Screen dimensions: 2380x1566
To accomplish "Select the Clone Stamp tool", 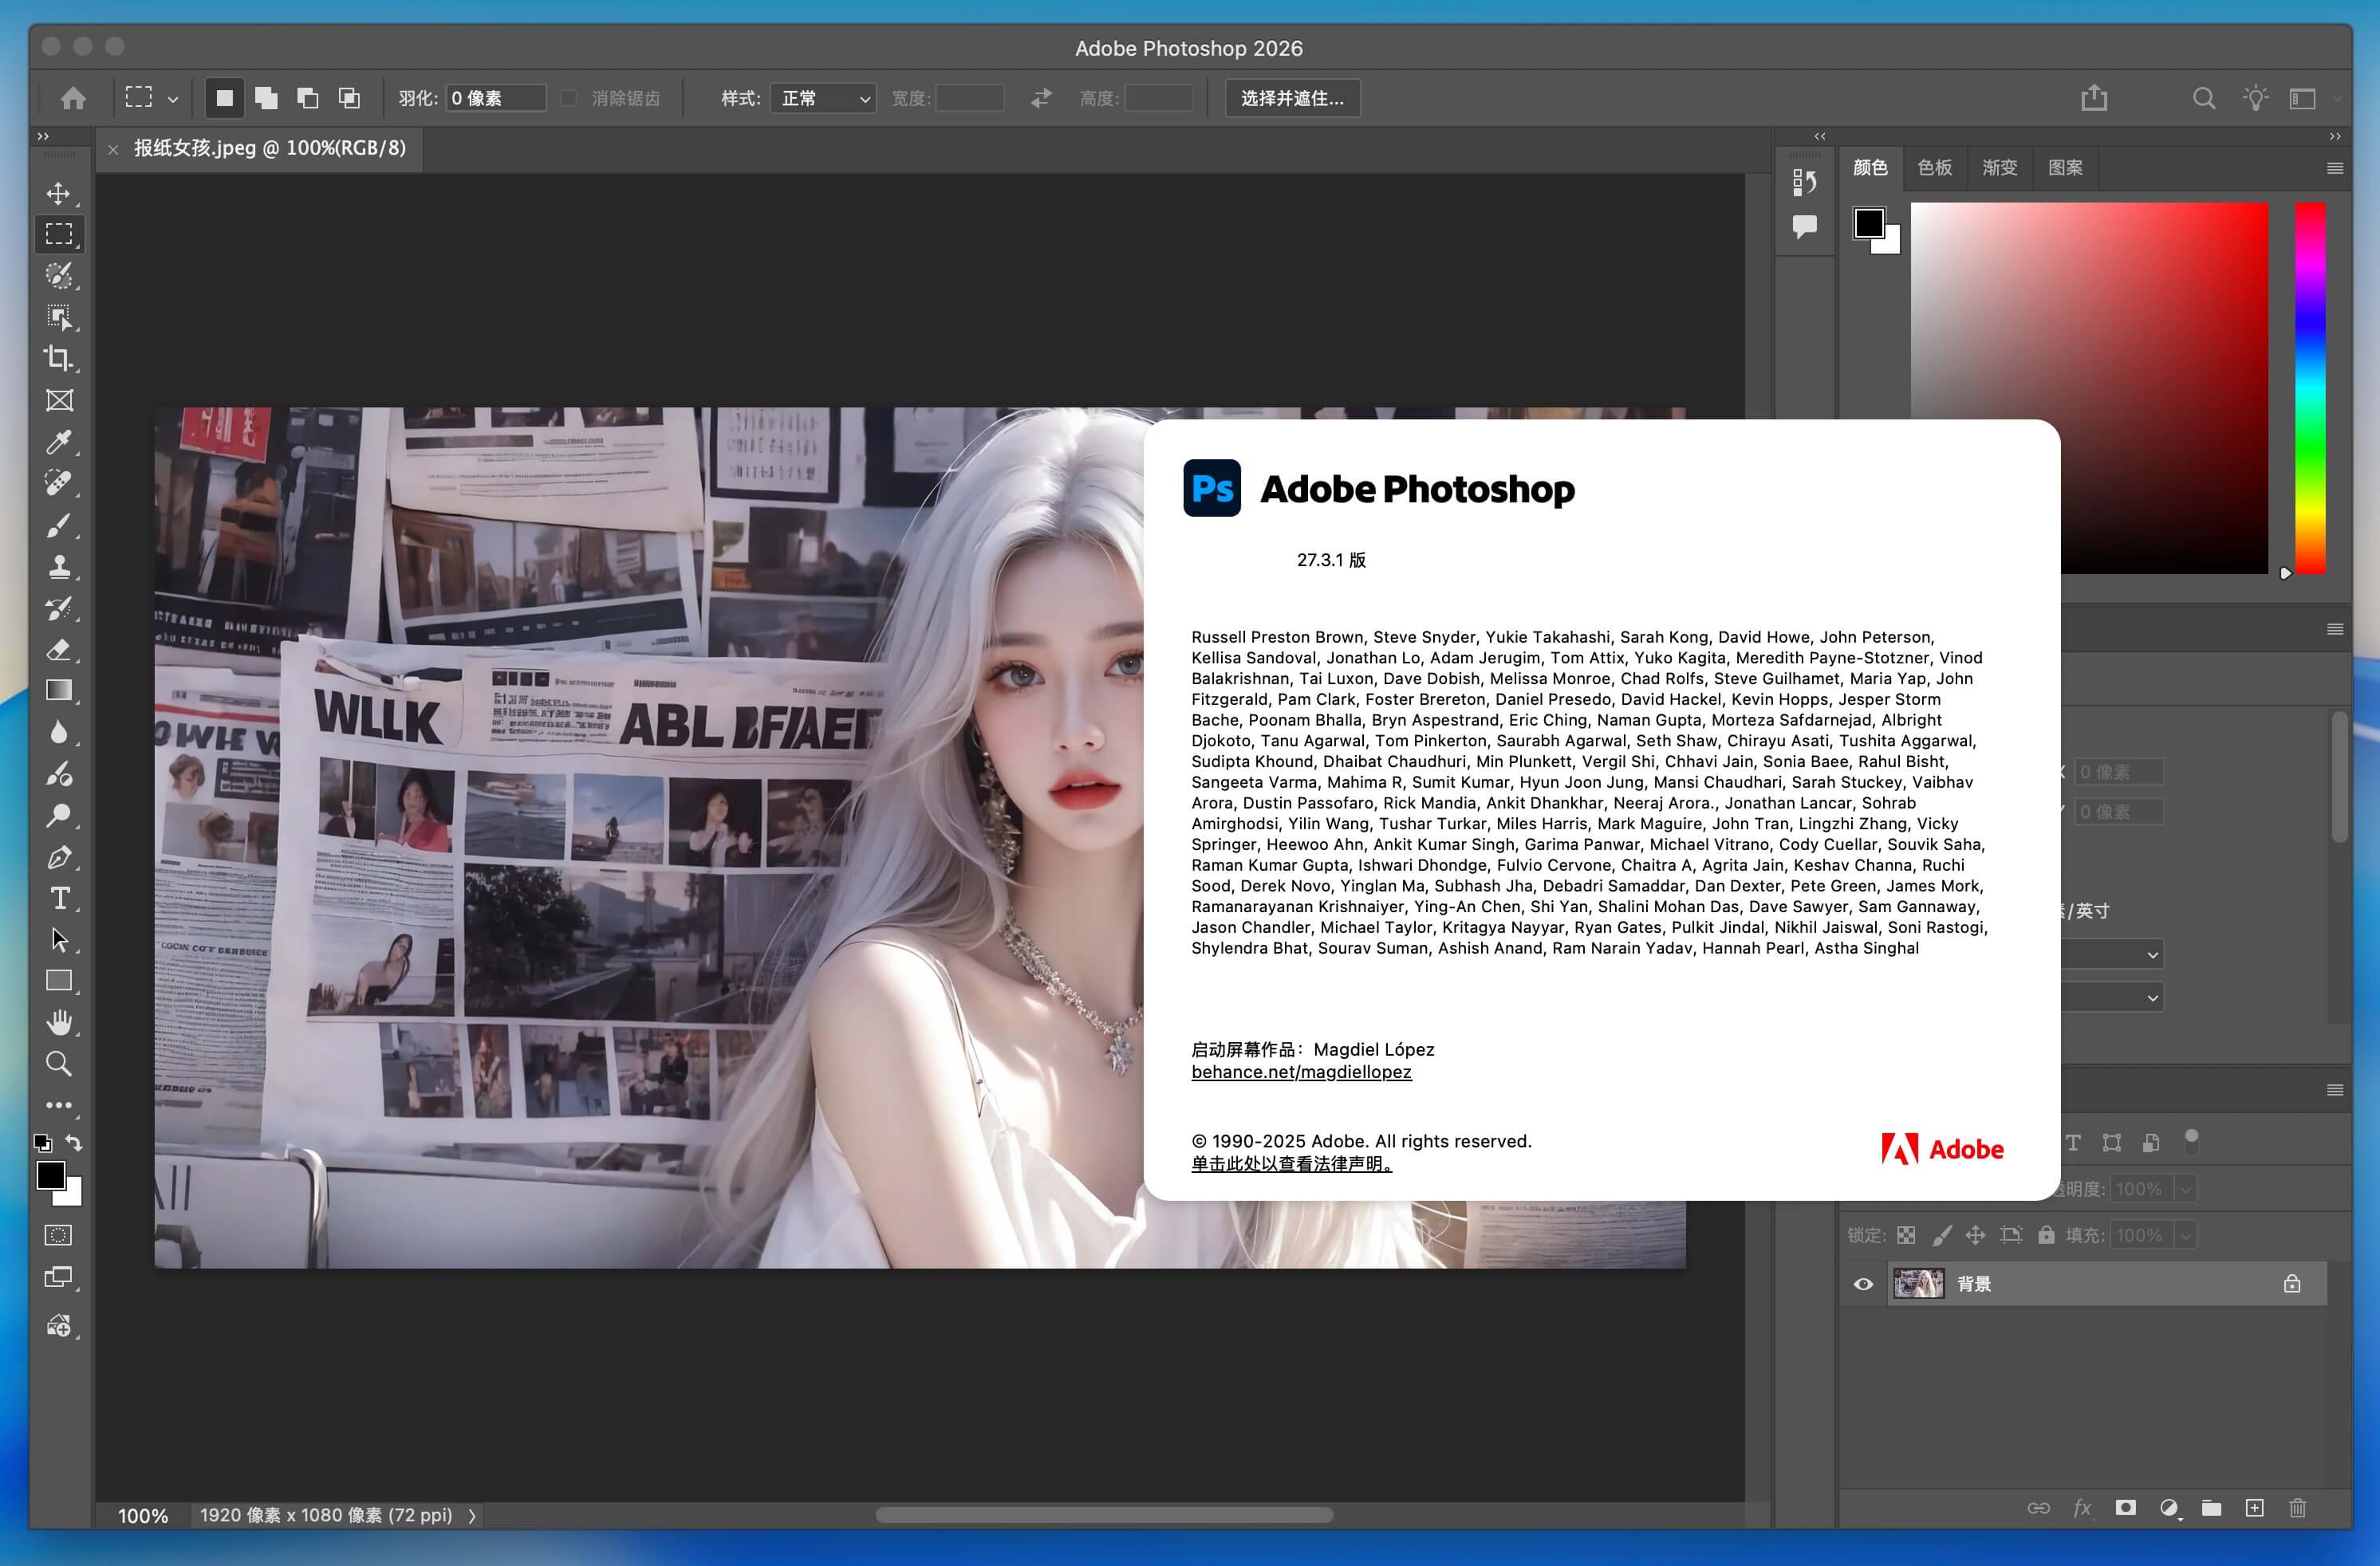I will click(x=59, y=567).
